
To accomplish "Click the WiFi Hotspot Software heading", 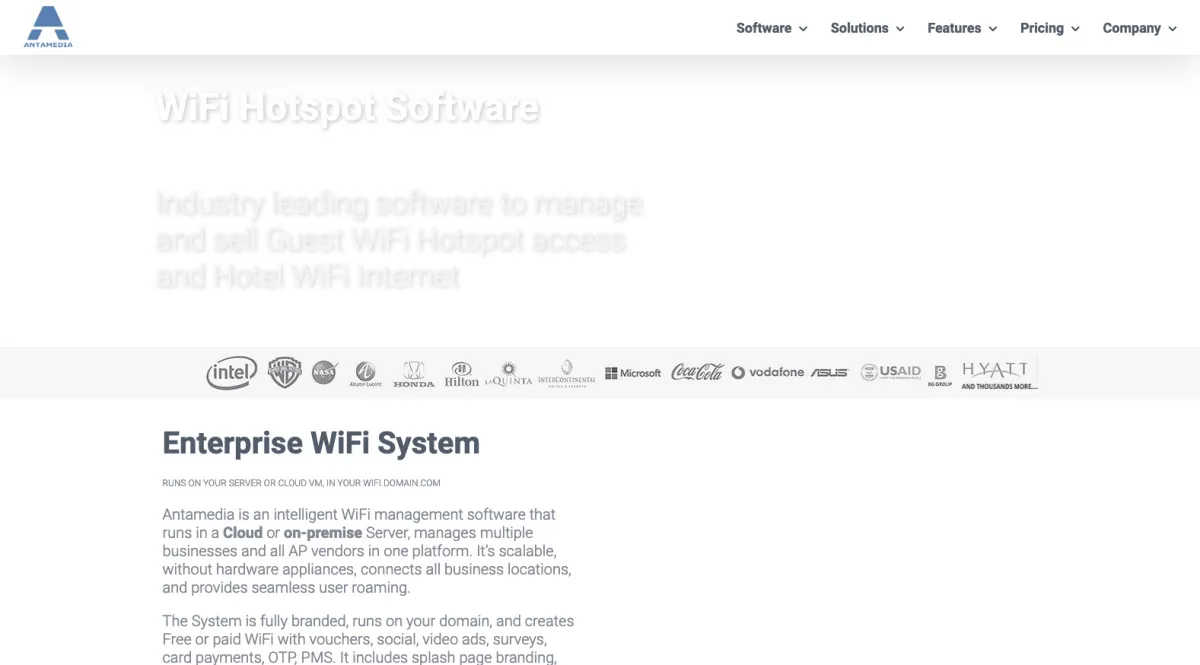I will click(x=349, y=108).
